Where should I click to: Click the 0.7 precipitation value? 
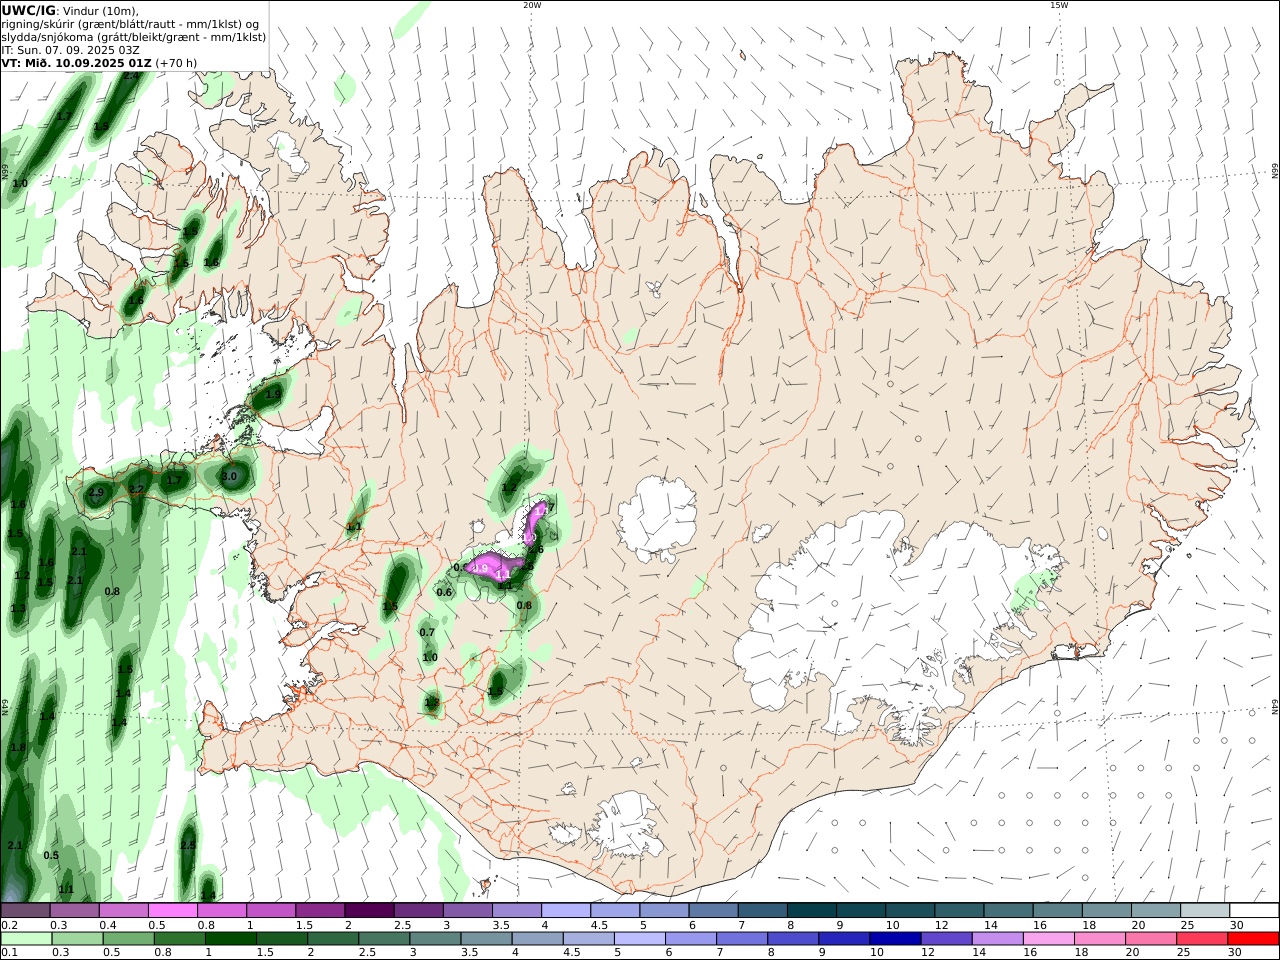(427, 632)
